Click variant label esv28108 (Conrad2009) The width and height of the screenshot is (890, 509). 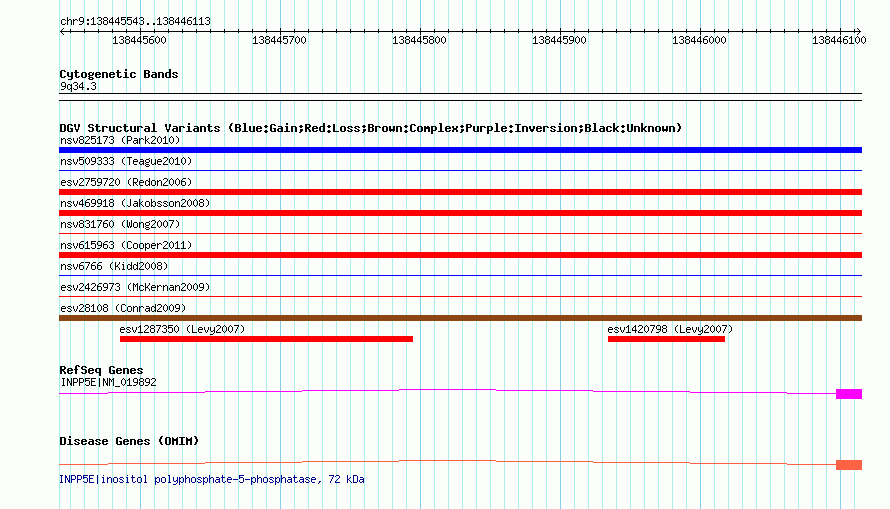(123, 308)
